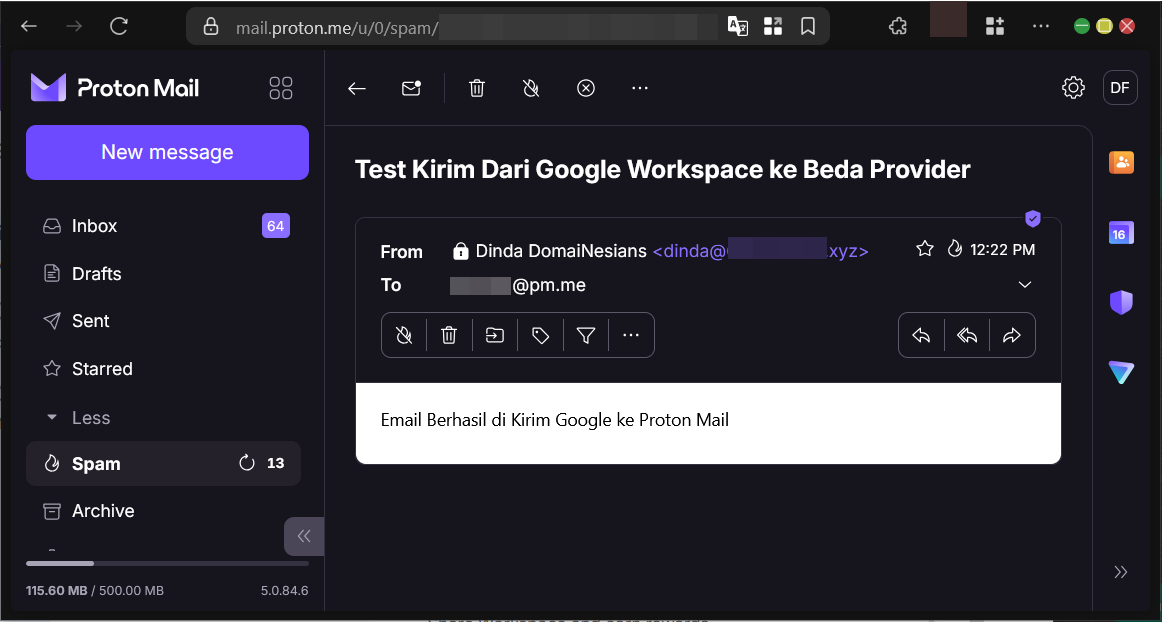
Task: Click the verified shield badge on message
Action: point(1033,219)
